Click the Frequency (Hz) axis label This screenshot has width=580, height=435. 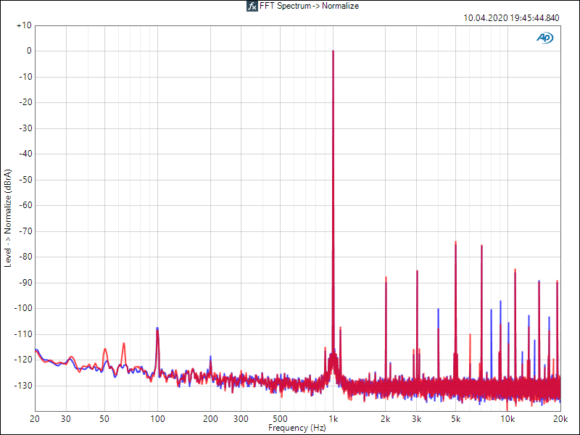297,428
